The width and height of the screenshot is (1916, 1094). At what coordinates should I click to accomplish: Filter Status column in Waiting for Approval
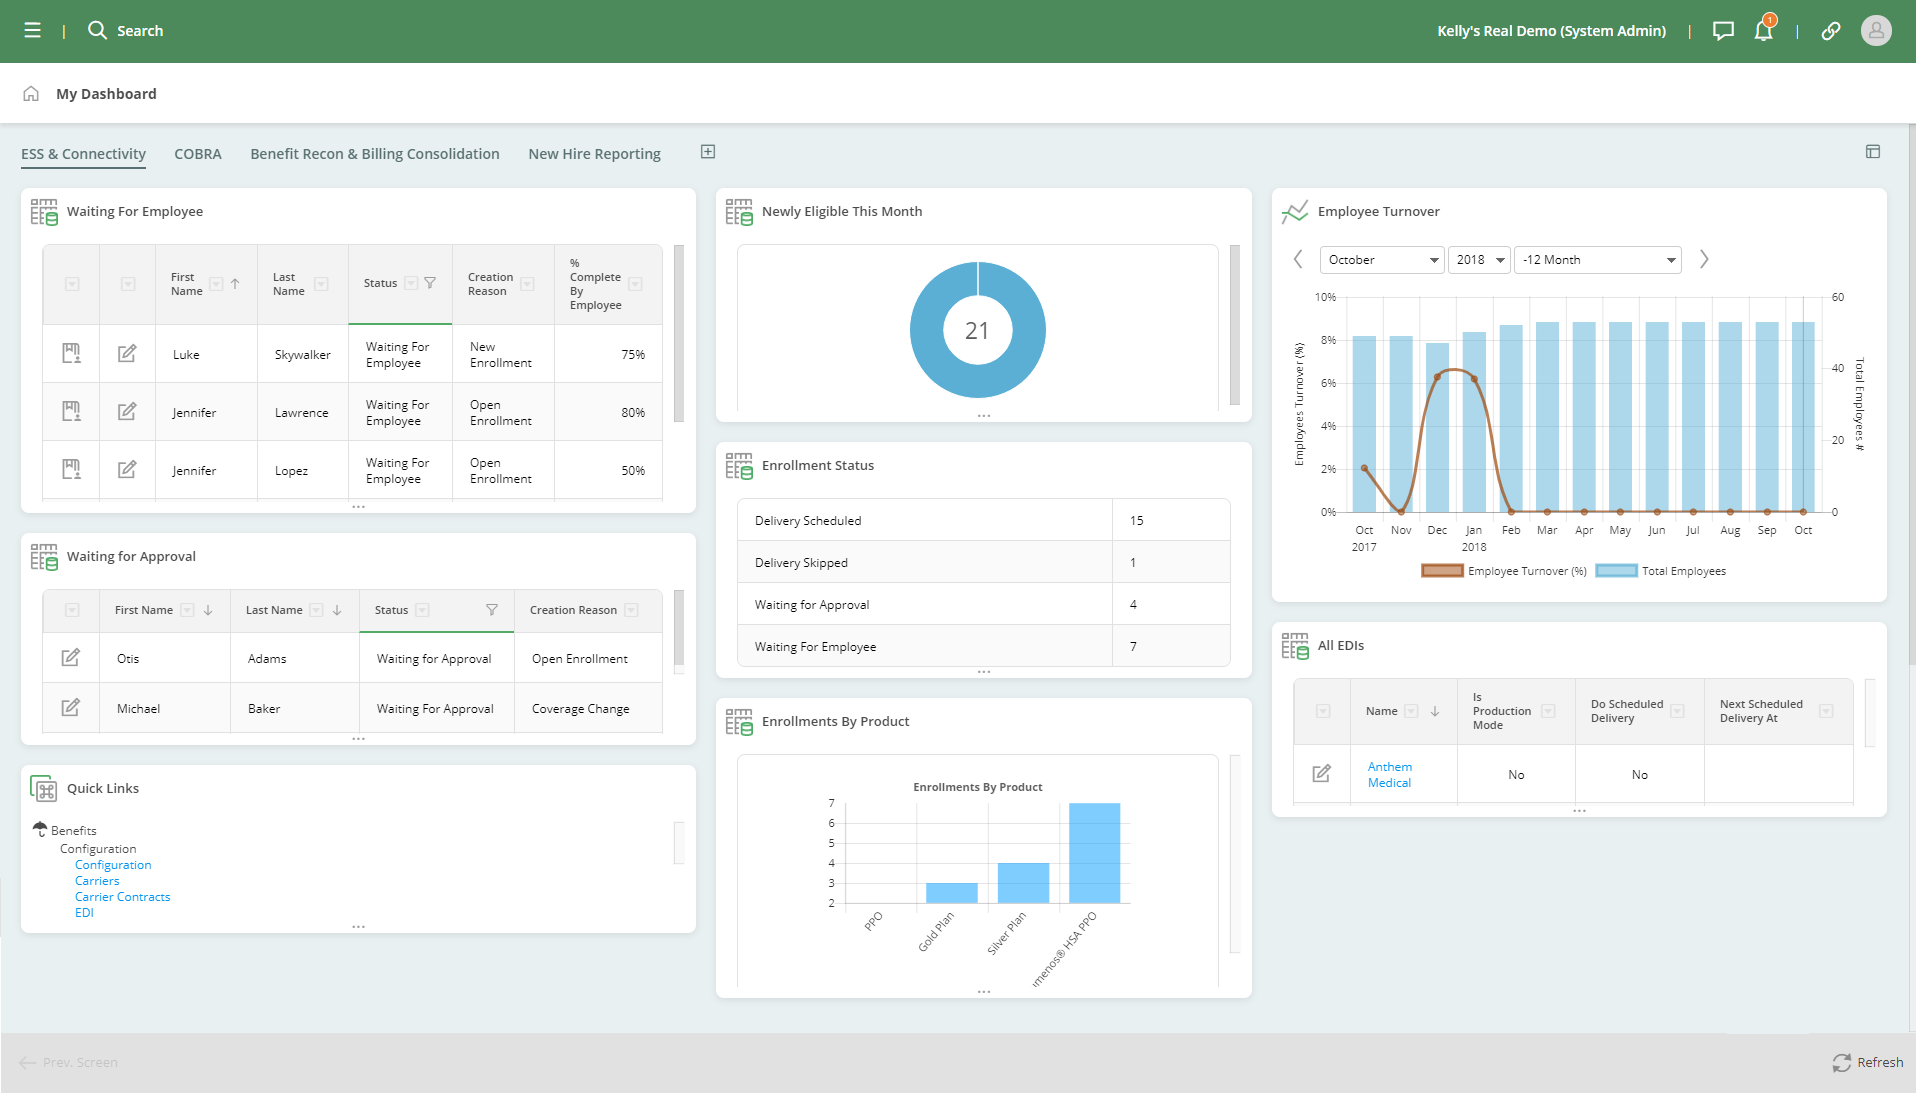[492, 610]
